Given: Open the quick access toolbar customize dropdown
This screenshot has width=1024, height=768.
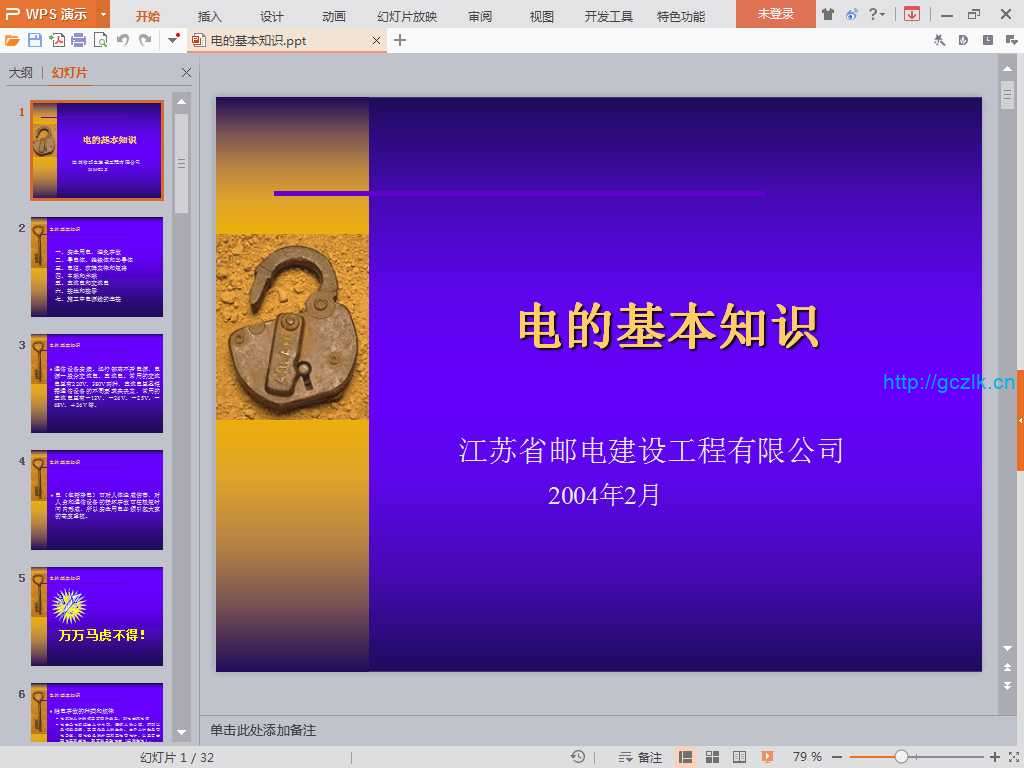Looking at the screenshot, I should [x=173, y=40].
